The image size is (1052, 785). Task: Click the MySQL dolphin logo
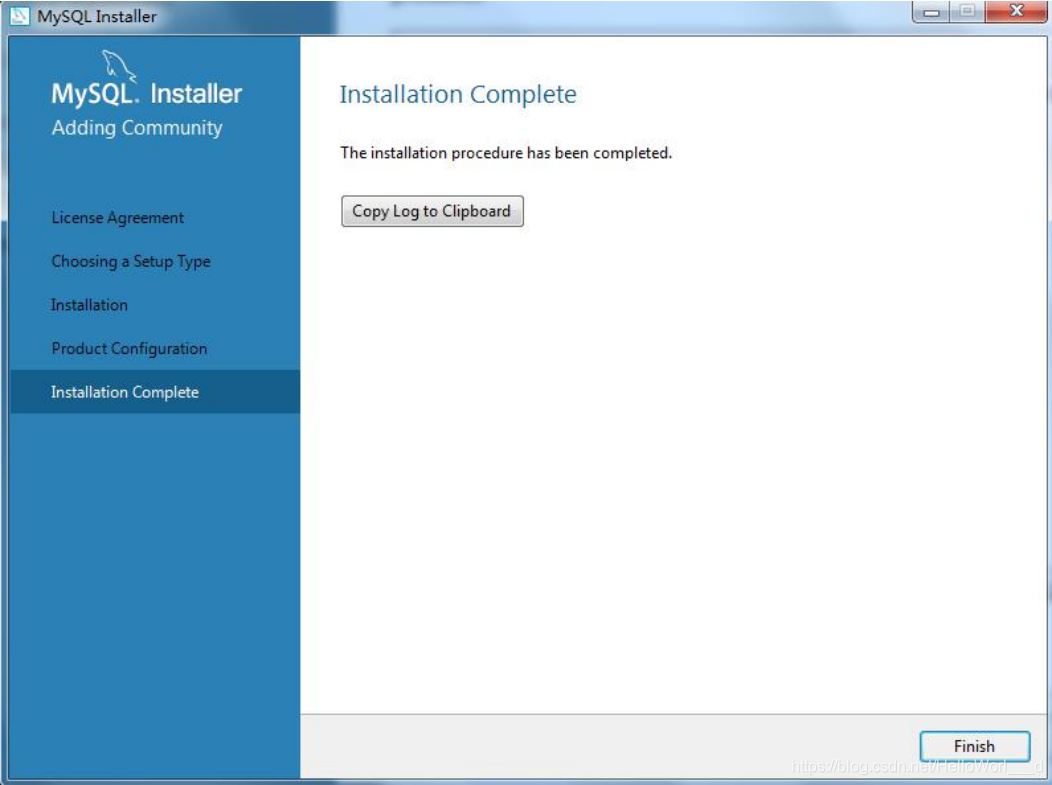coord(118,65)
